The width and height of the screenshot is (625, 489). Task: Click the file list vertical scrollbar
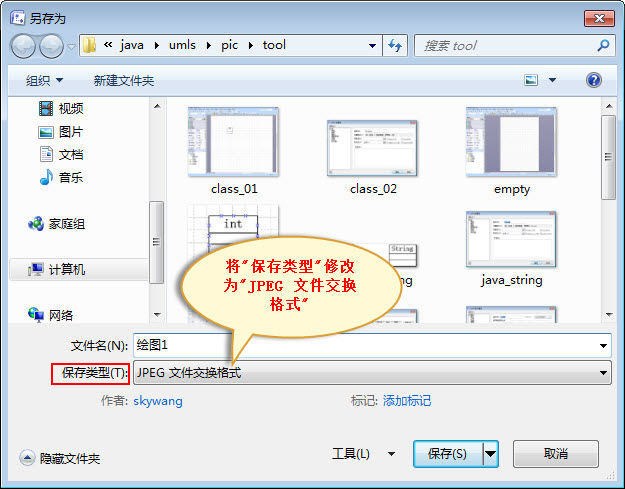coord(609,210)
